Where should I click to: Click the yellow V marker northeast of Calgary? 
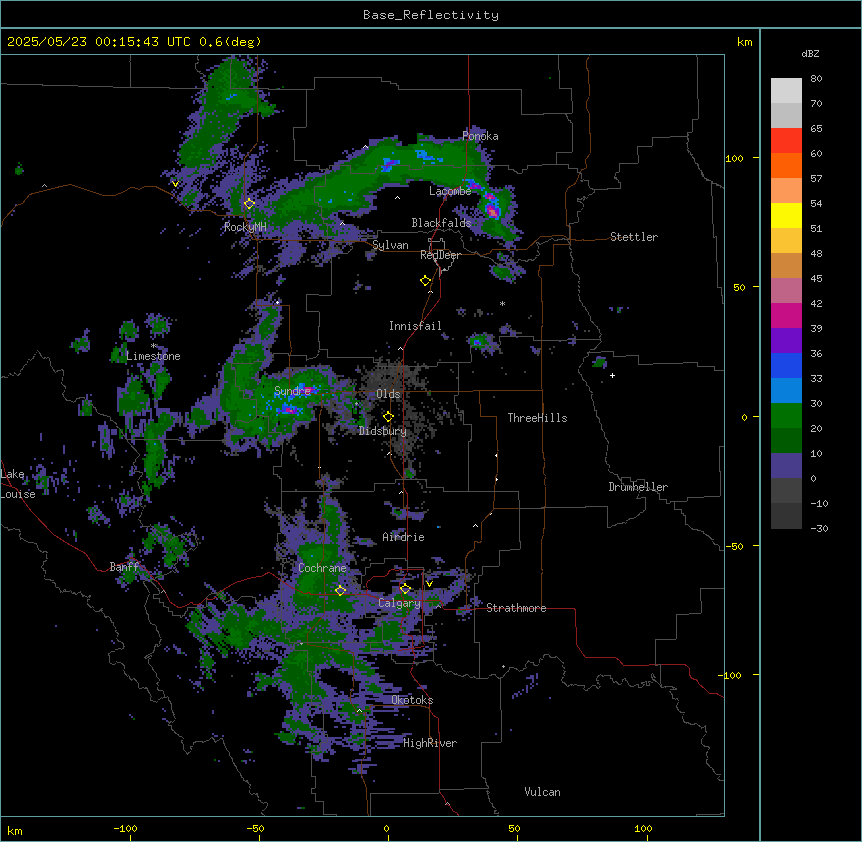(x=429, y=584)
